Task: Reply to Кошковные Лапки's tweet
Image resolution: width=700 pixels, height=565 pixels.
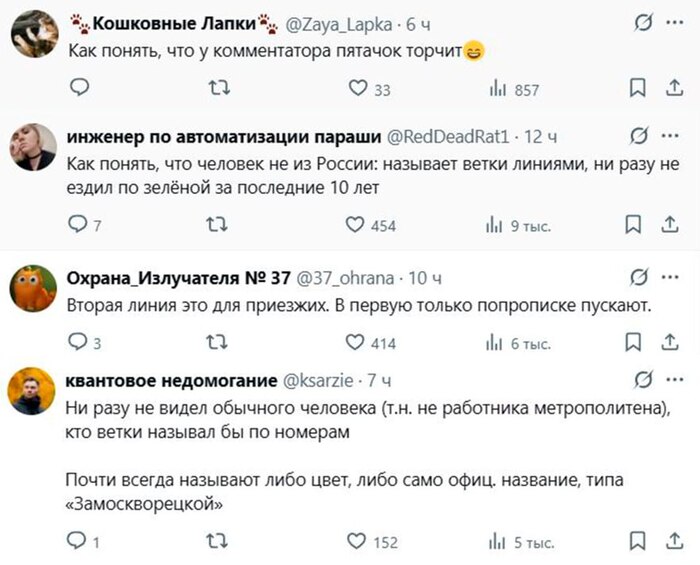Action: coord(80,90)
